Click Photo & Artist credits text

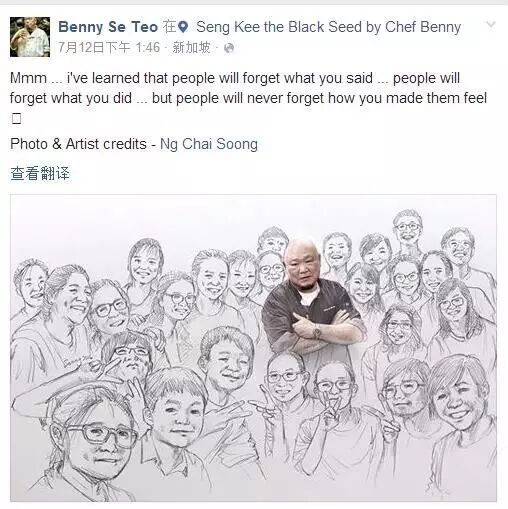[x=78, y=144]
